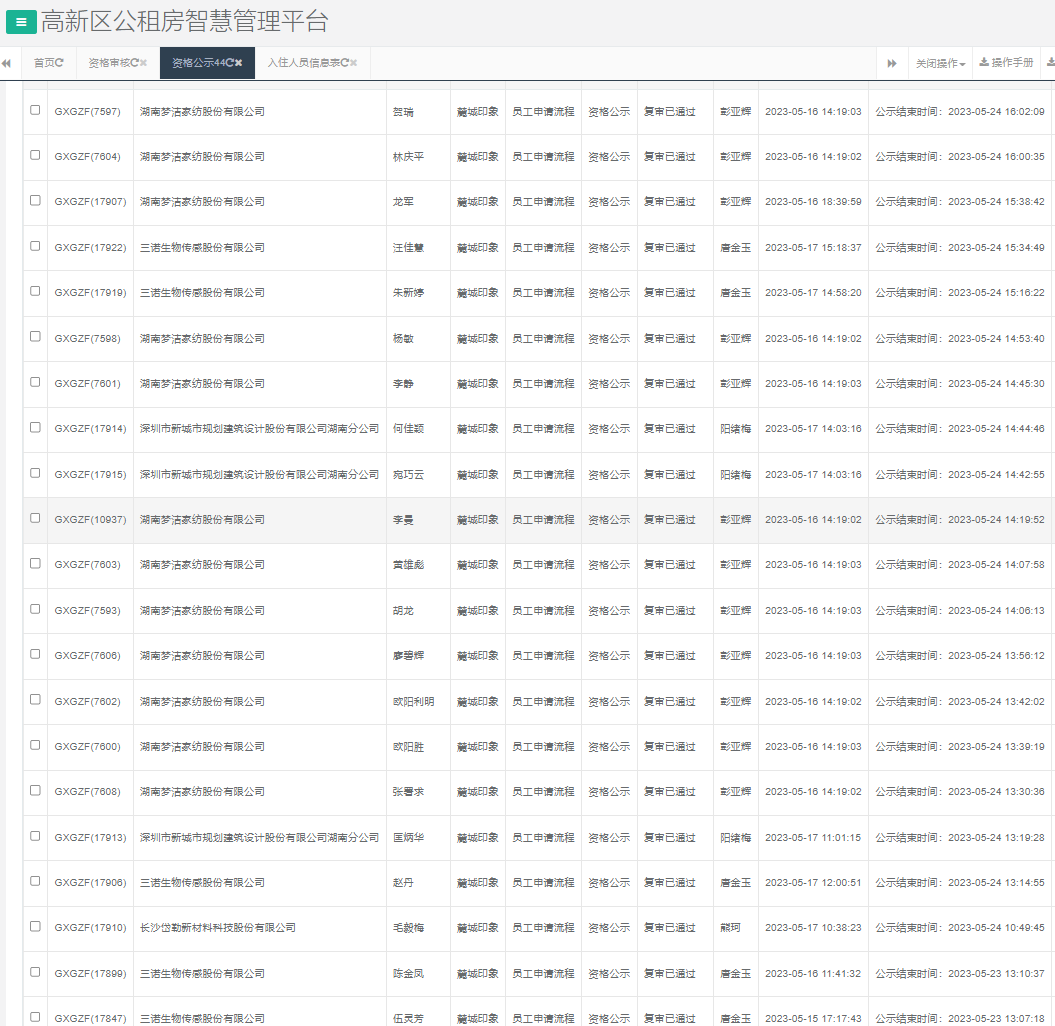This screenshot has width=1055, height=1026.
Task: Select checkbox for GXGZF(17922) row
Action: pyautogui.click(x=35, y=246)
